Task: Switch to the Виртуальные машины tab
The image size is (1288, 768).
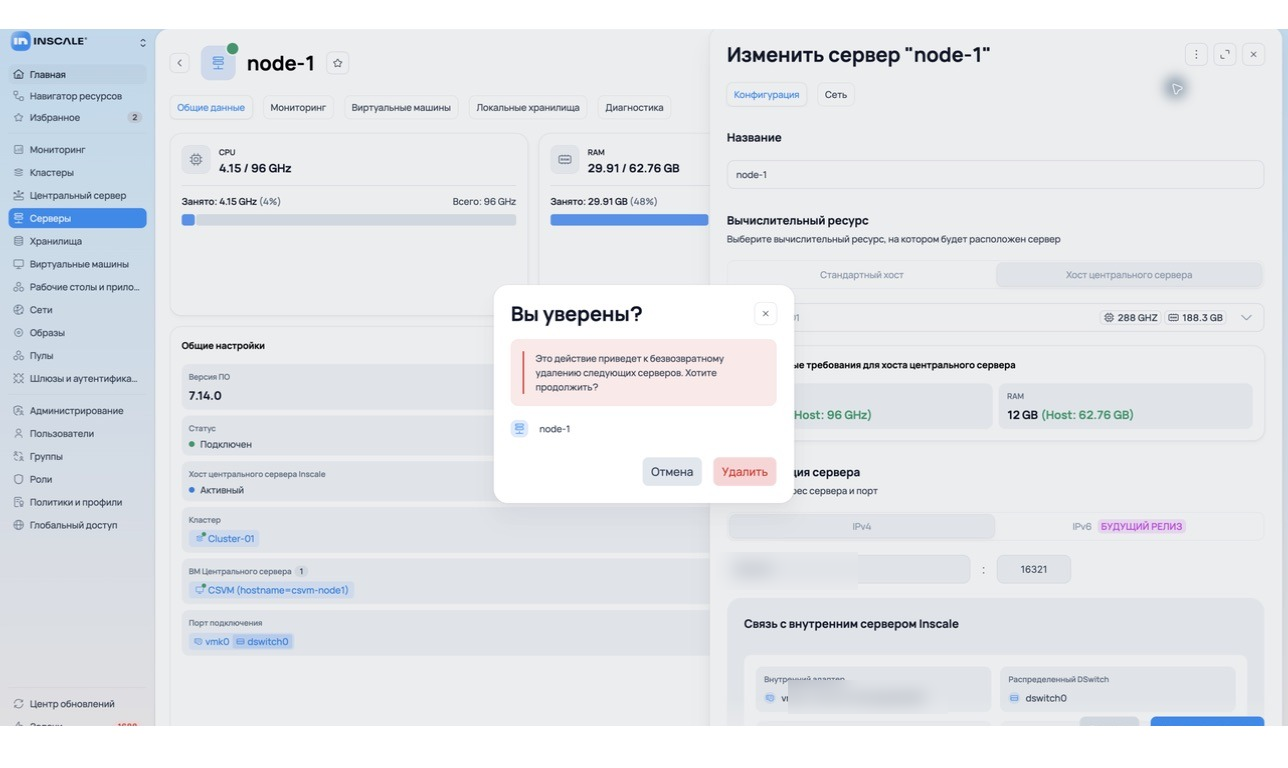Action: pyautogui.click(x=401, y=107)
